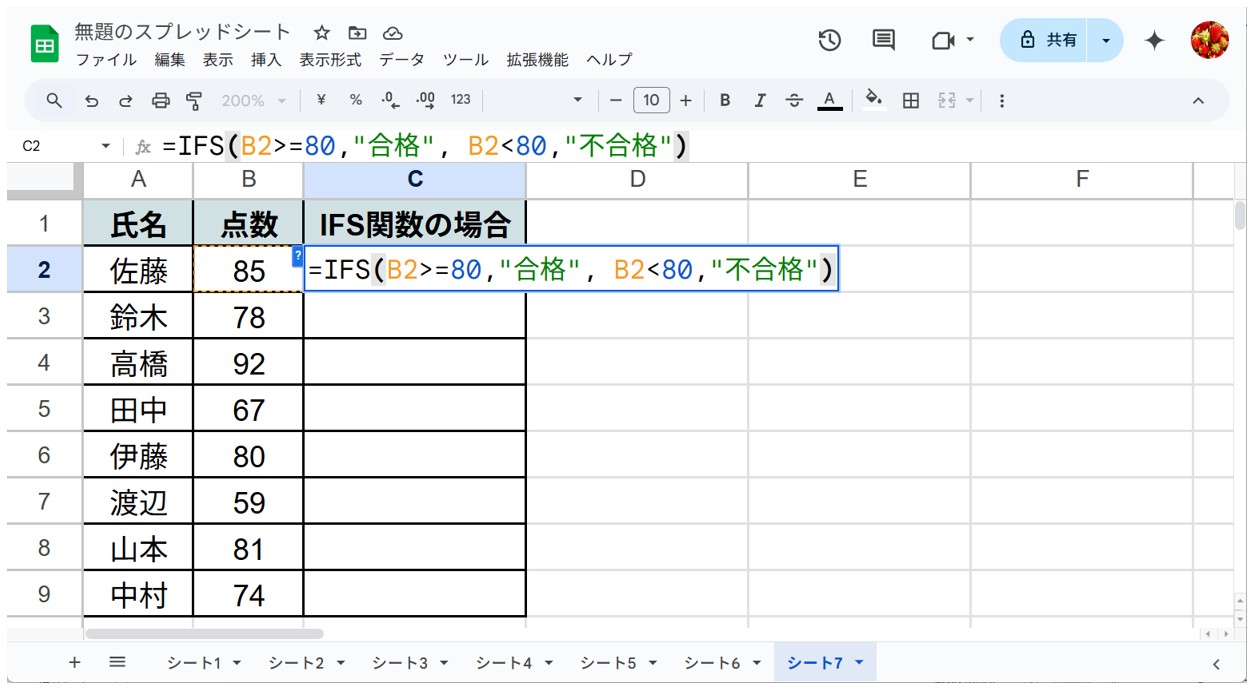Click the horizontal scrollbar thumb
The image size is (1254, 689).
click(x=204, y=634)
